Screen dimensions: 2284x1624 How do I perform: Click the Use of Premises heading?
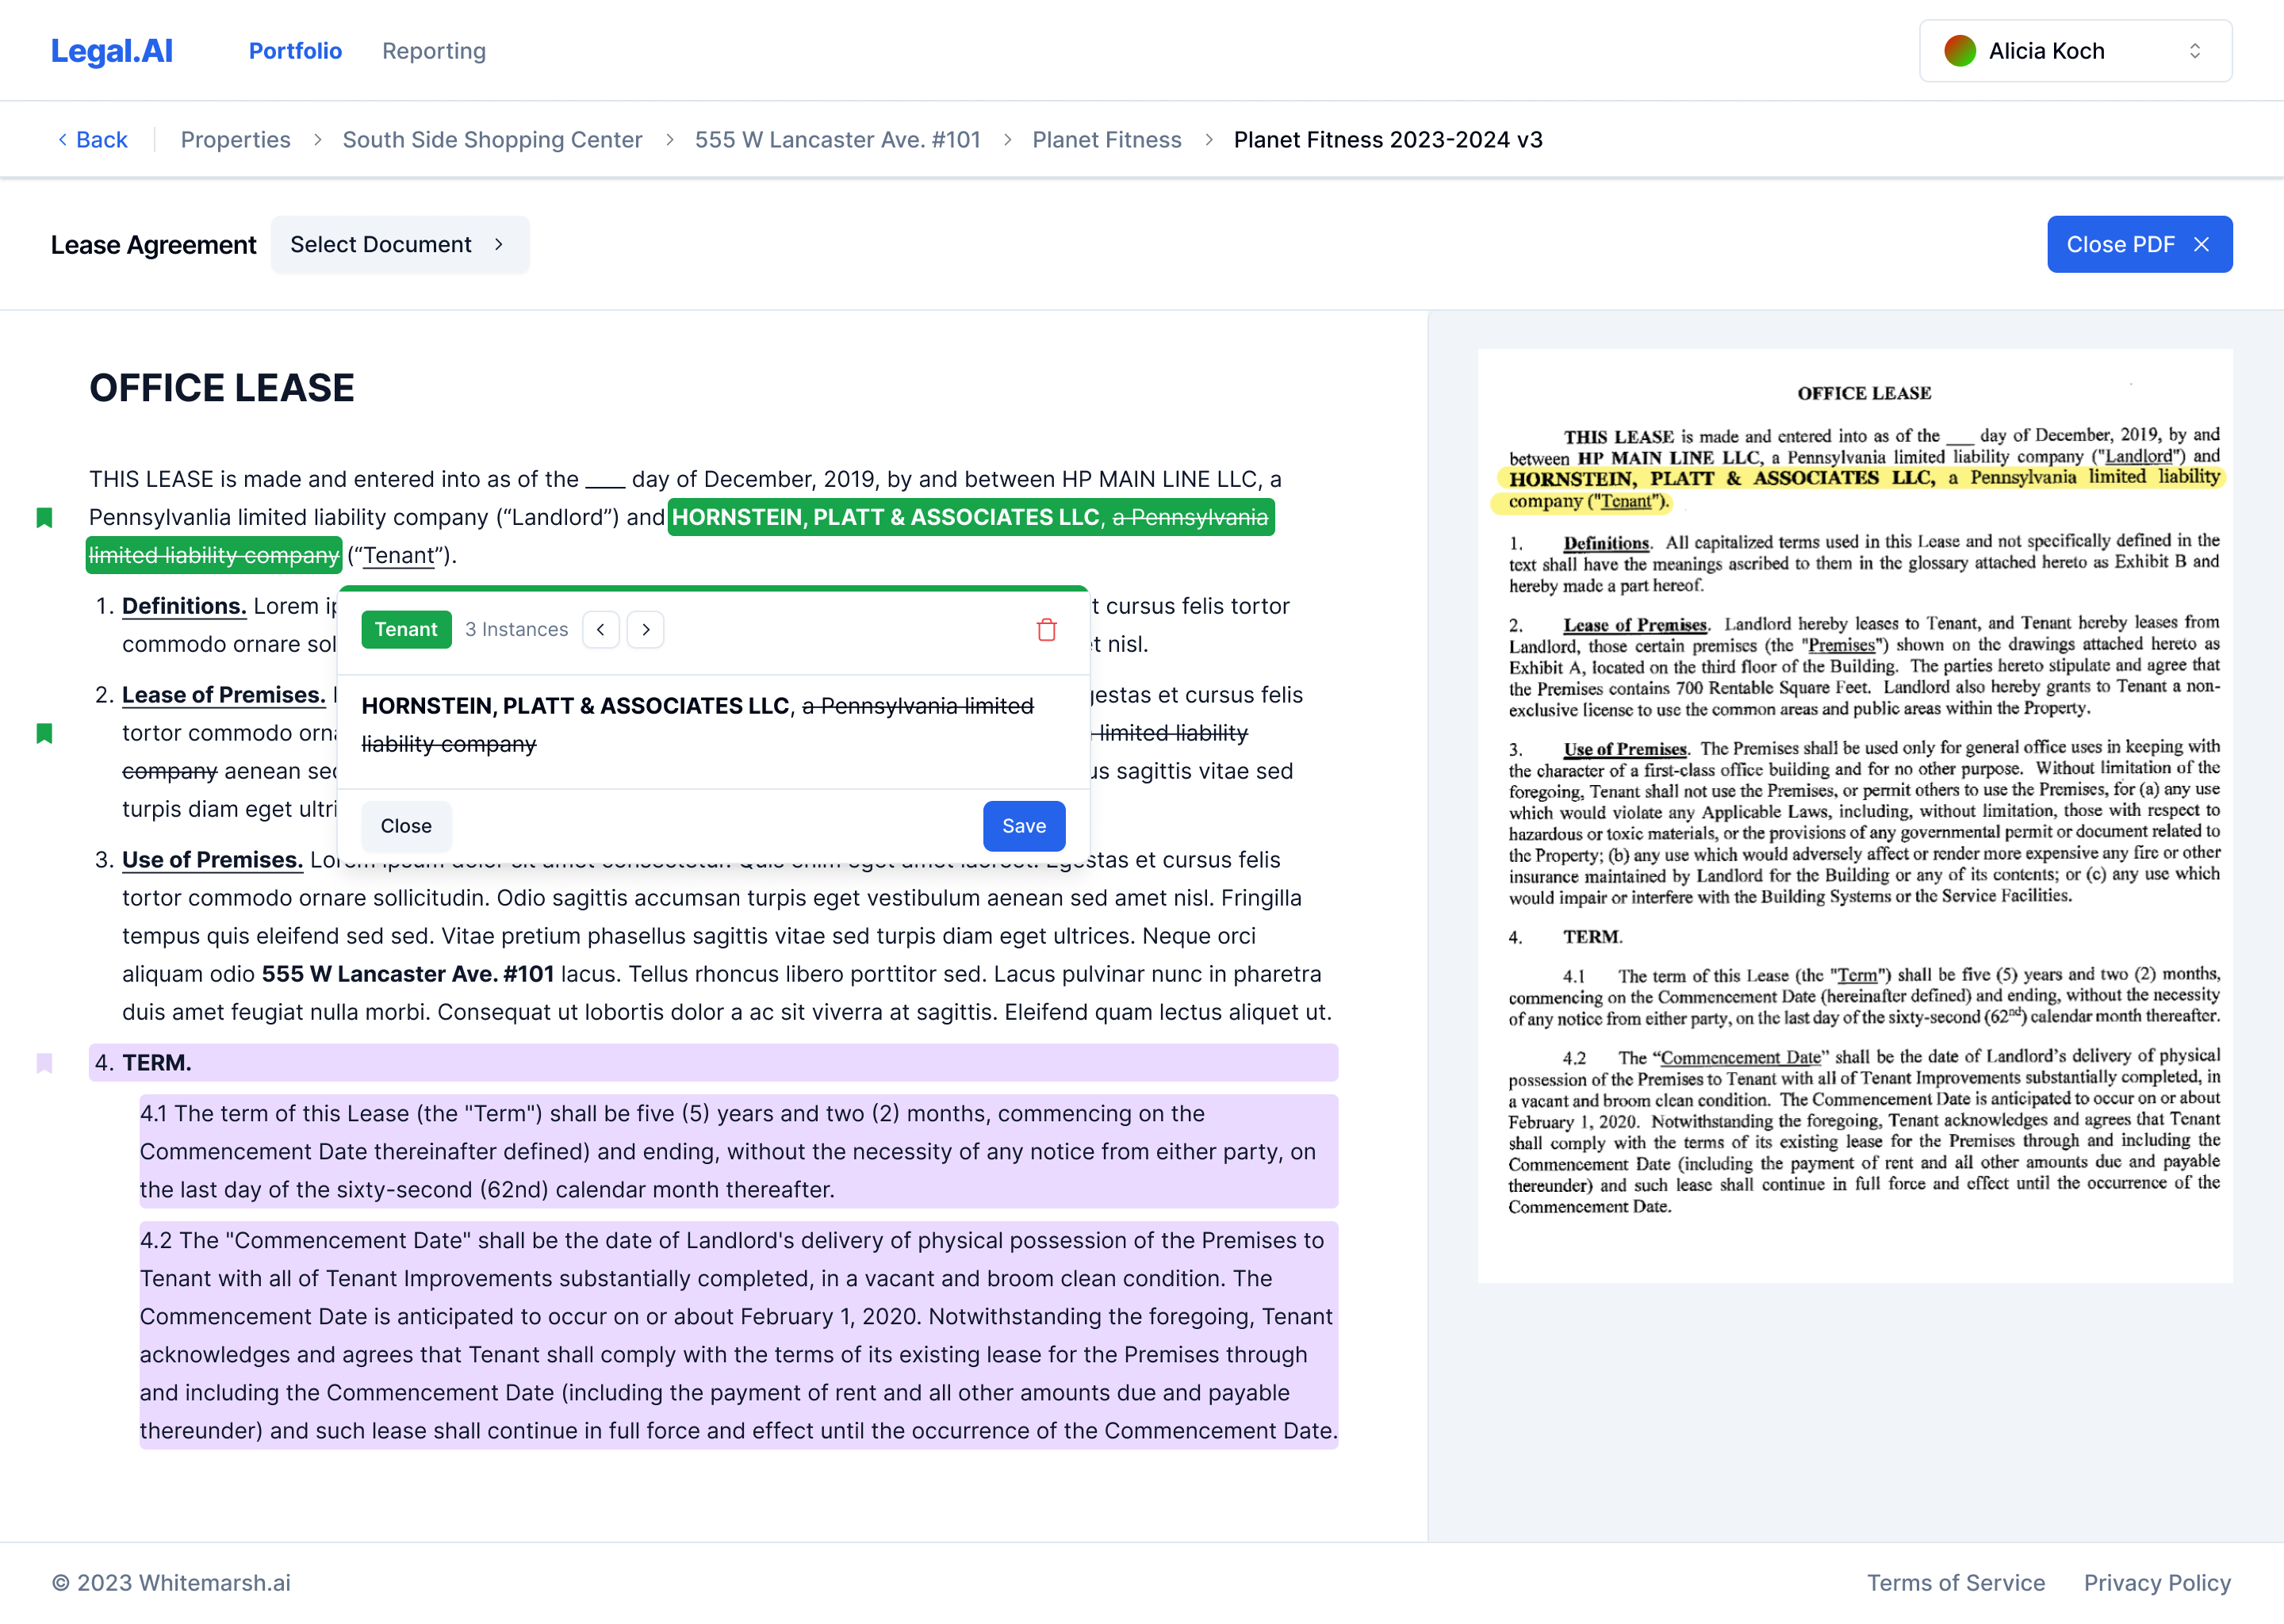(x=212, y=861)
